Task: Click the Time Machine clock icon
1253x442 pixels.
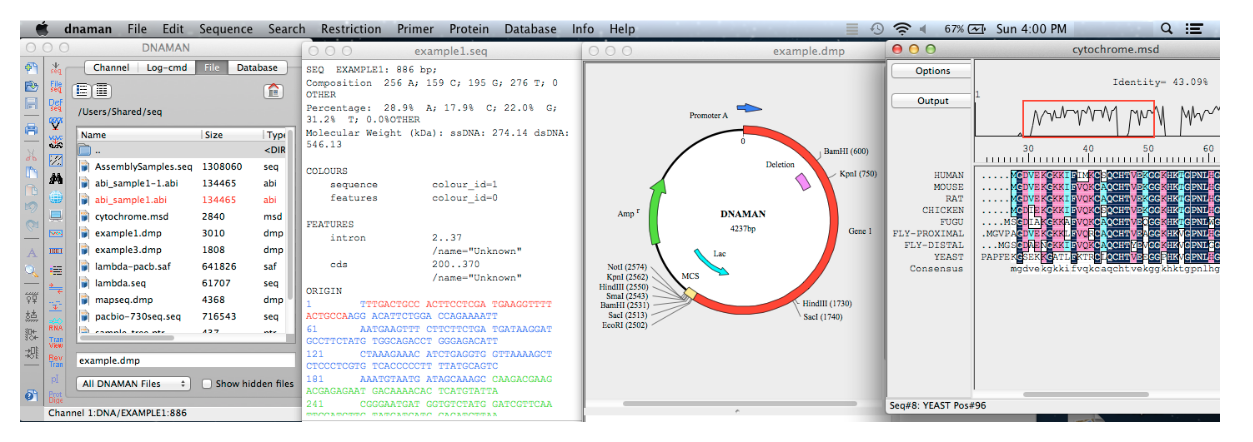Action: pos(877,29)
